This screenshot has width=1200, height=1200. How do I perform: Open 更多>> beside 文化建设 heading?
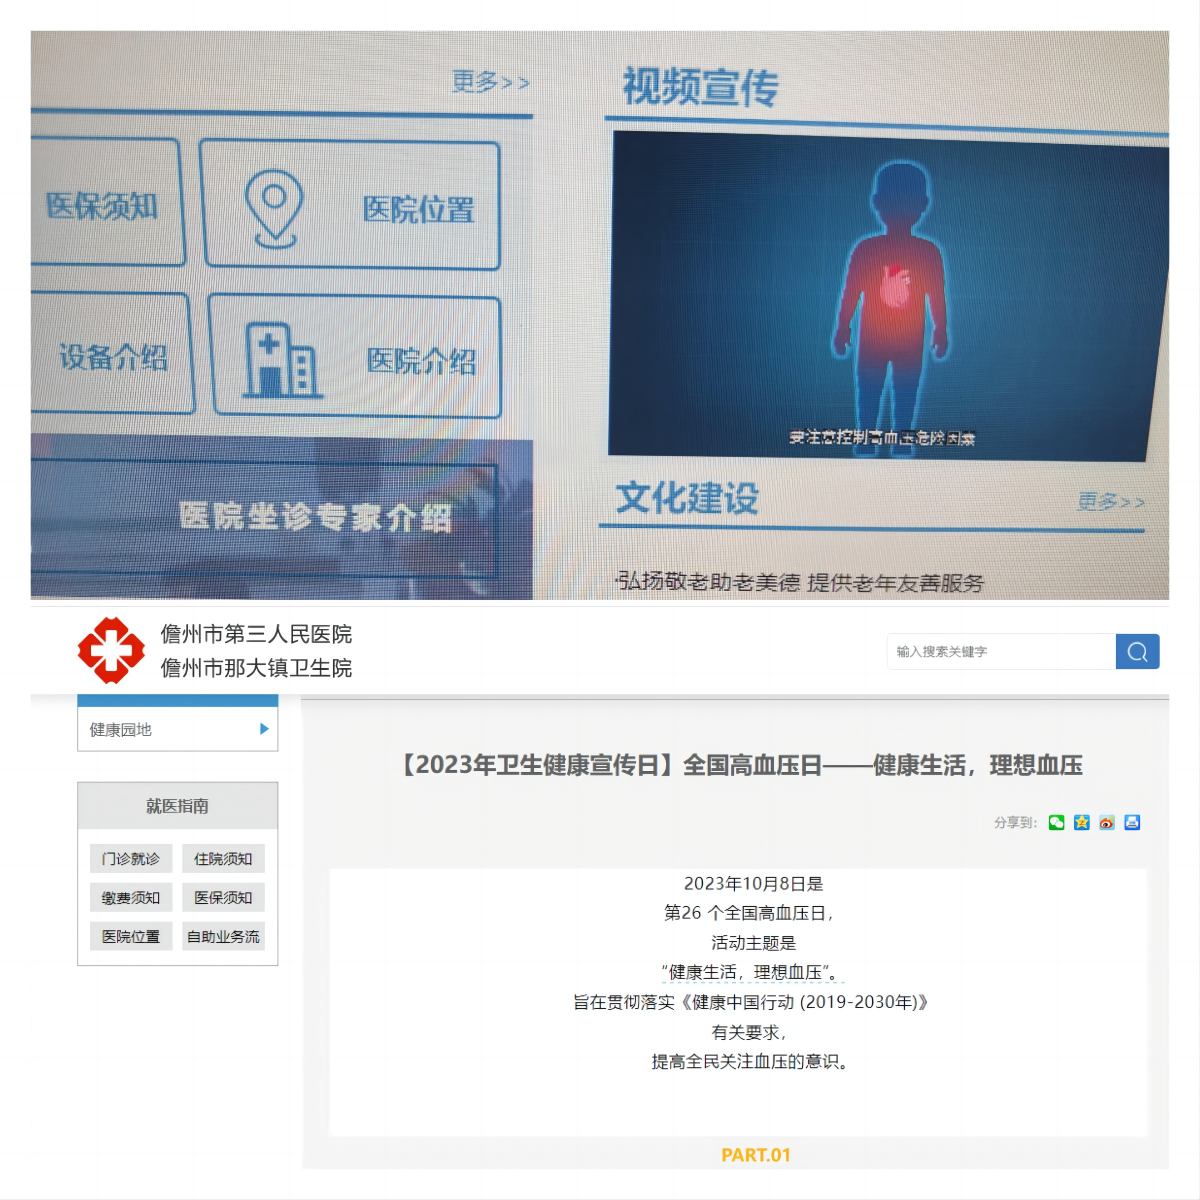pos(1110,501)
